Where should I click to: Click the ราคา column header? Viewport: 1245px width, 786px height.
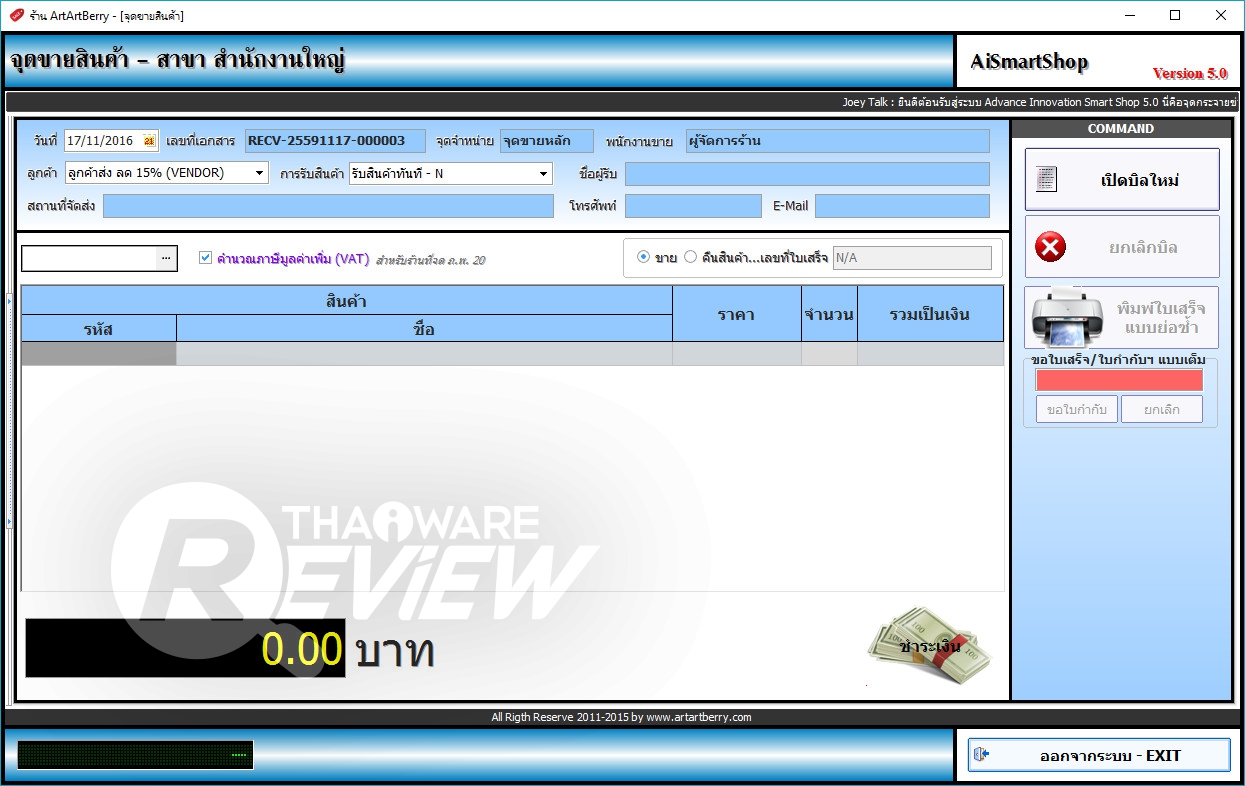(x=736, y=314)
